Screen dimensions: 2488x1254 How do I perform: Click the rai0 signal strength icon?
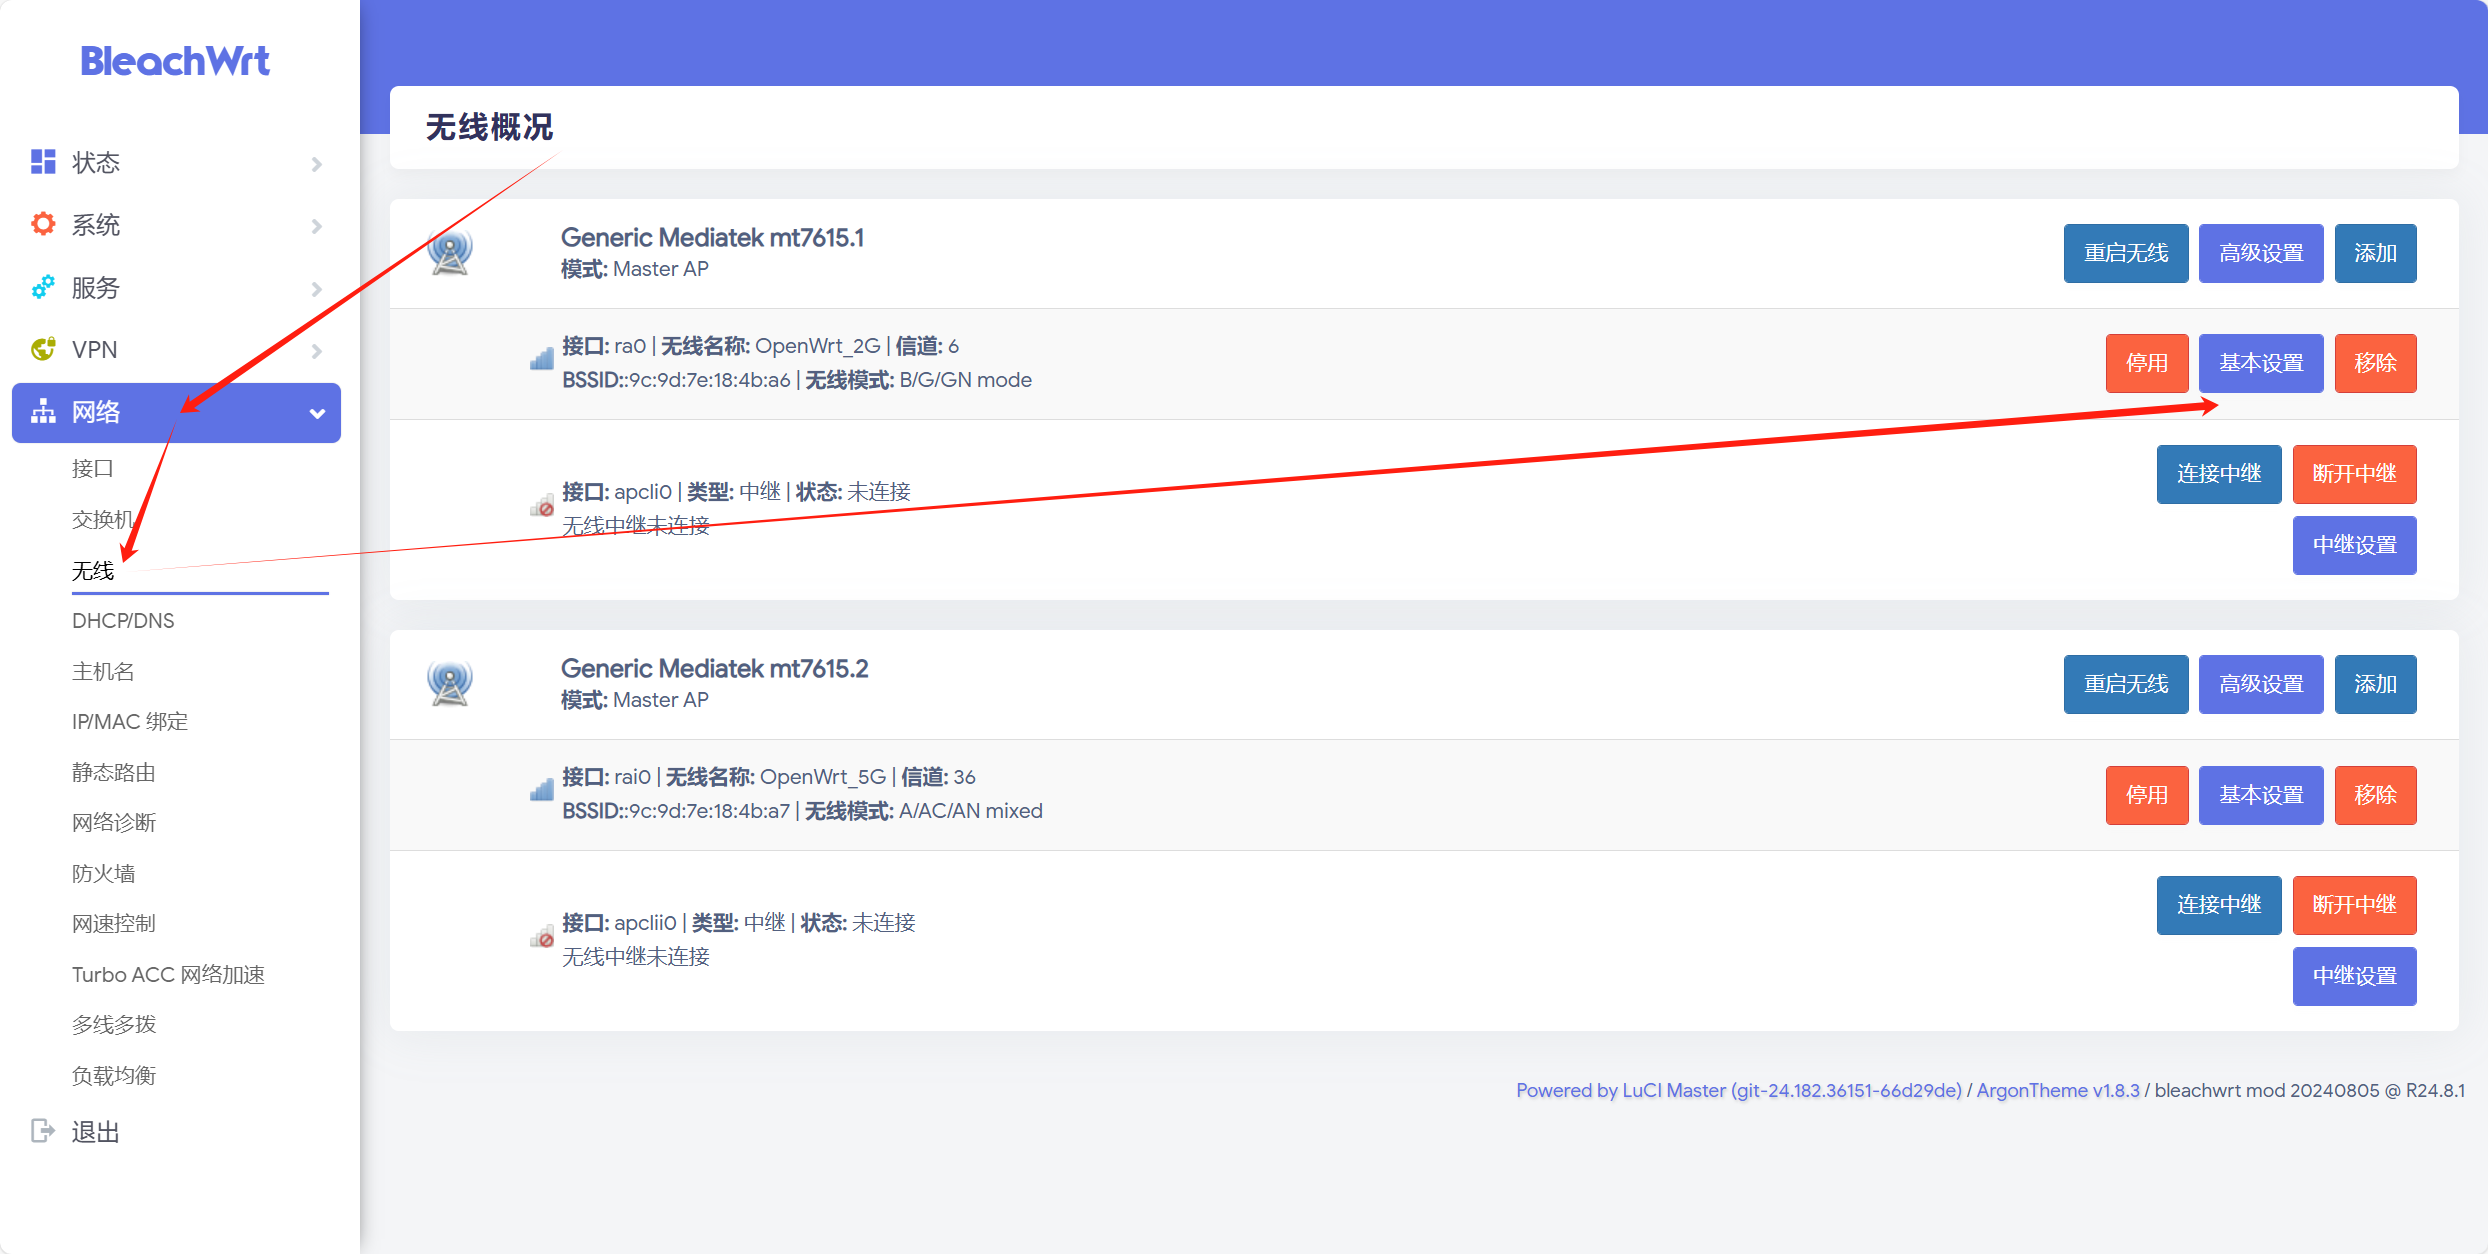[542, 790]
